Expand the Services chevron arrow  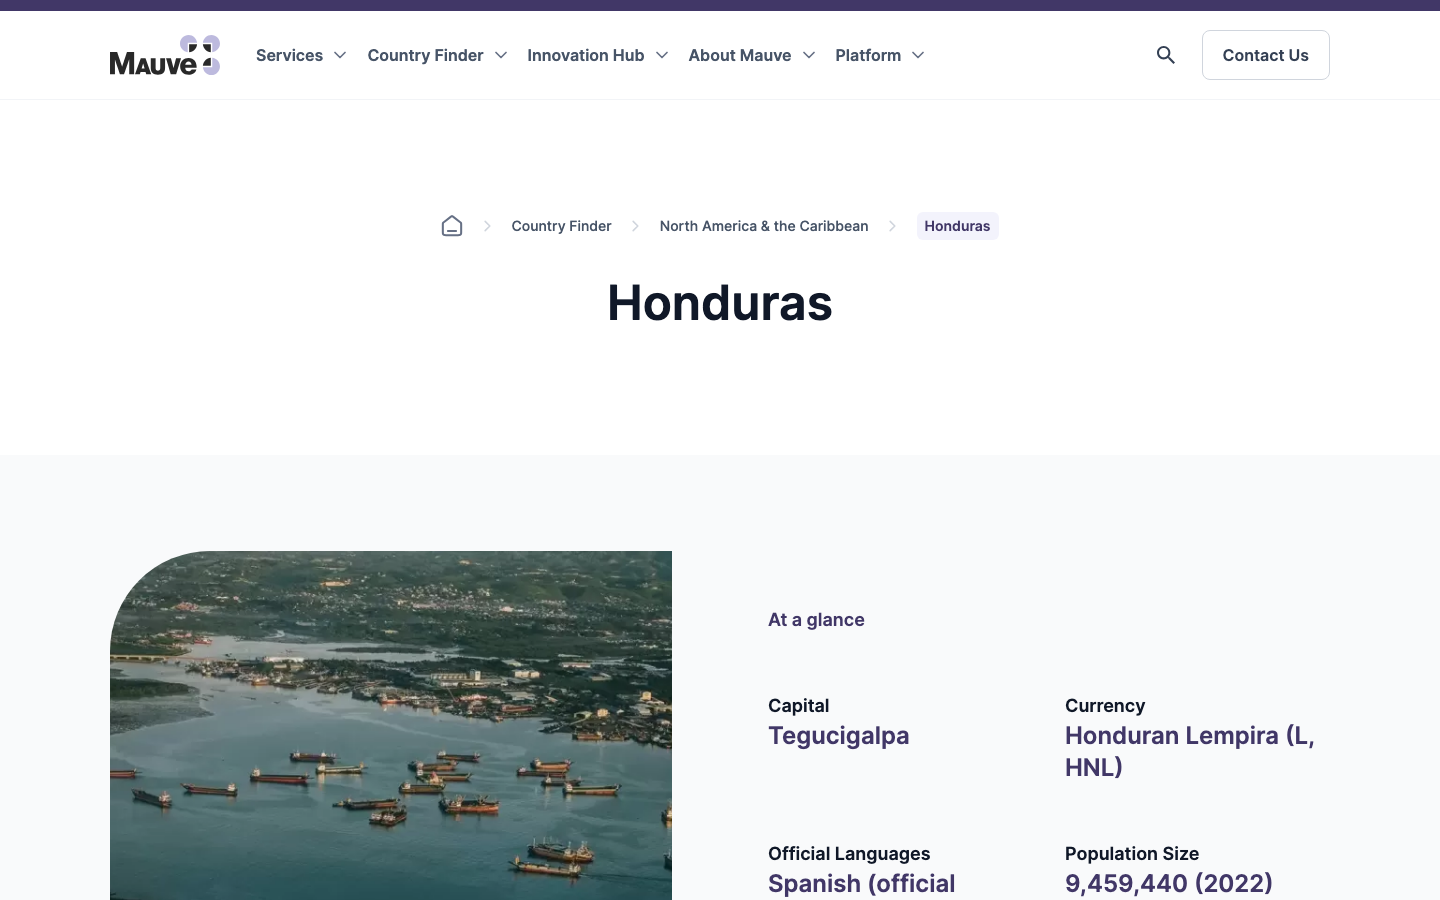pos(340,55)
